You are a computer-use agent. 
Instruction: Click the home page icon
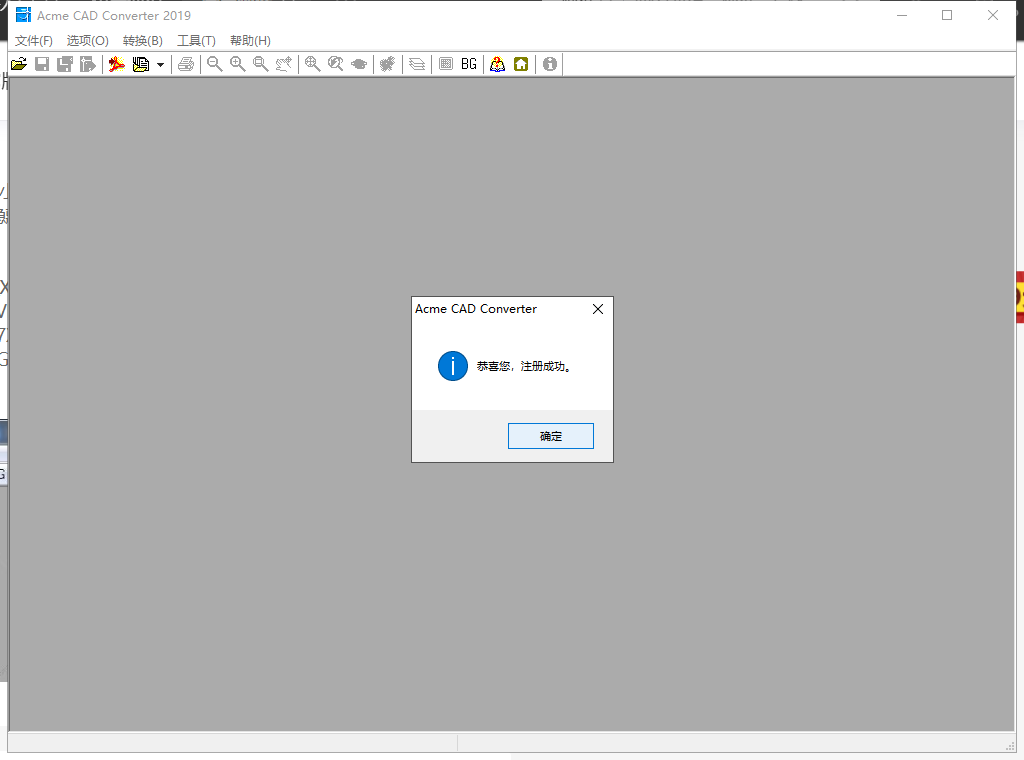coord(521,64)
